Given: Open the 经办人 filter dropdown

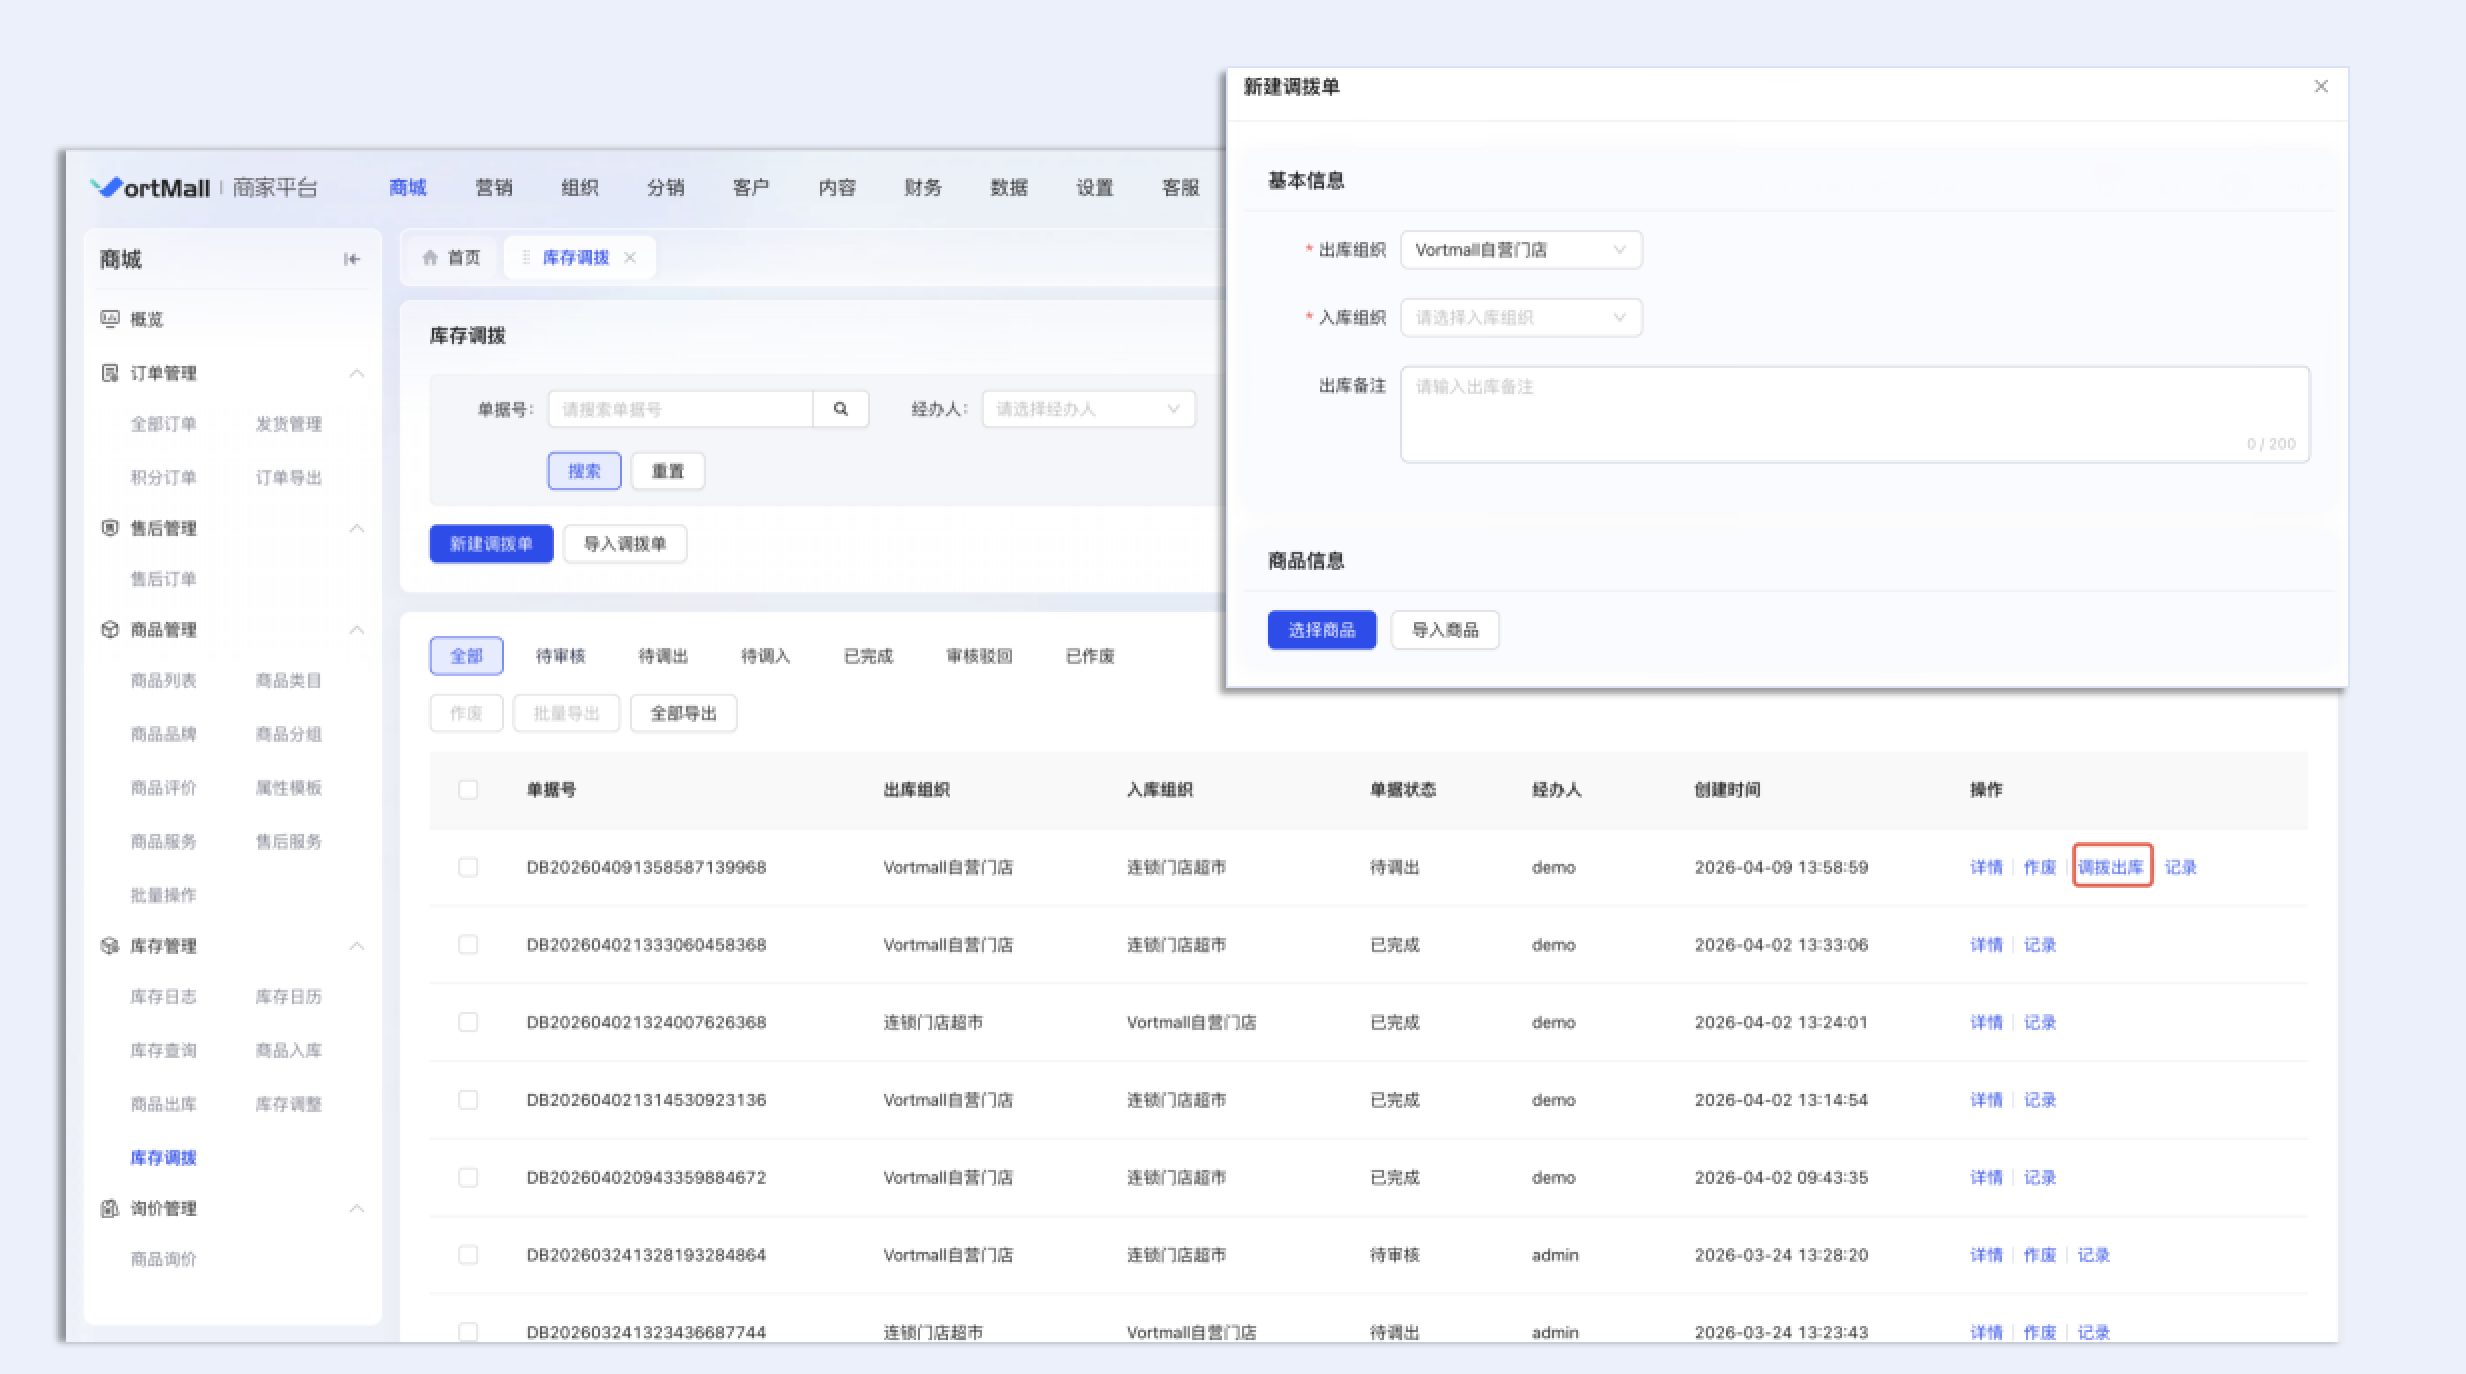Looking at the screenshot, I should [1088, 409].
